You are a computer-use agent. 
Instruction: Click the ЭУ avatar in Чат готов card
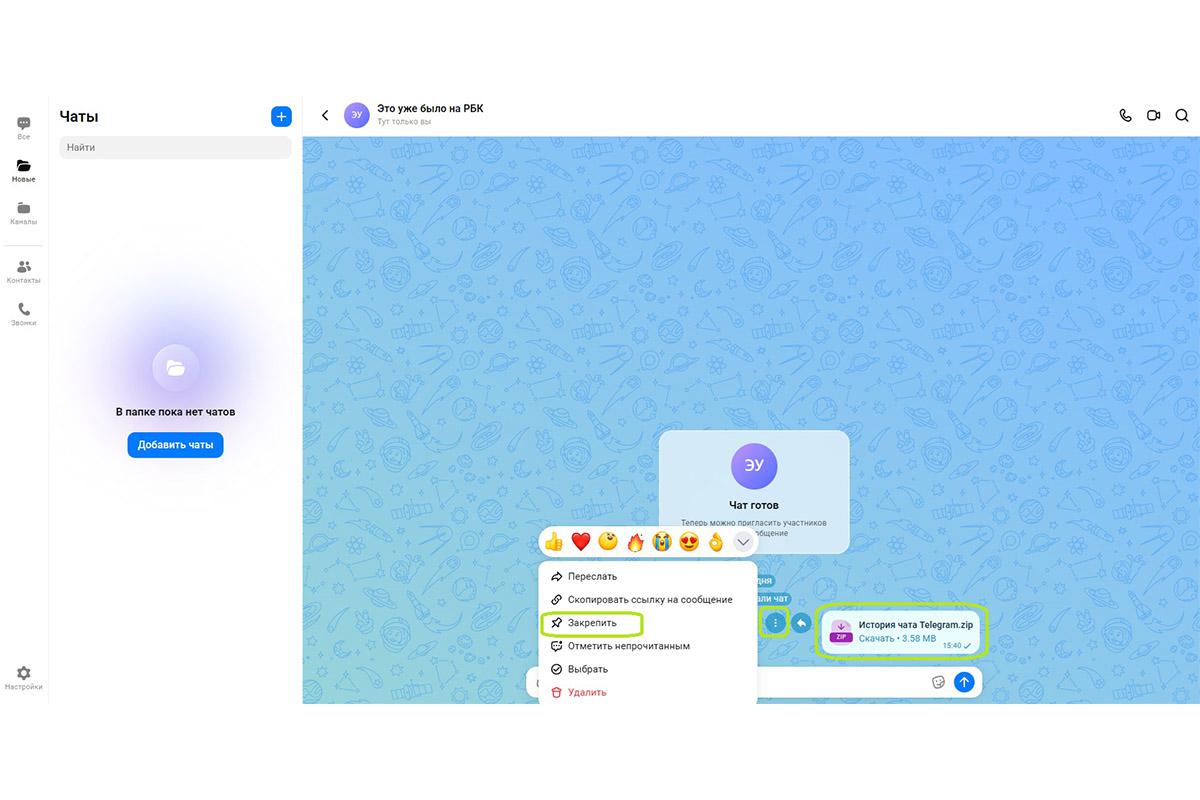754,465
